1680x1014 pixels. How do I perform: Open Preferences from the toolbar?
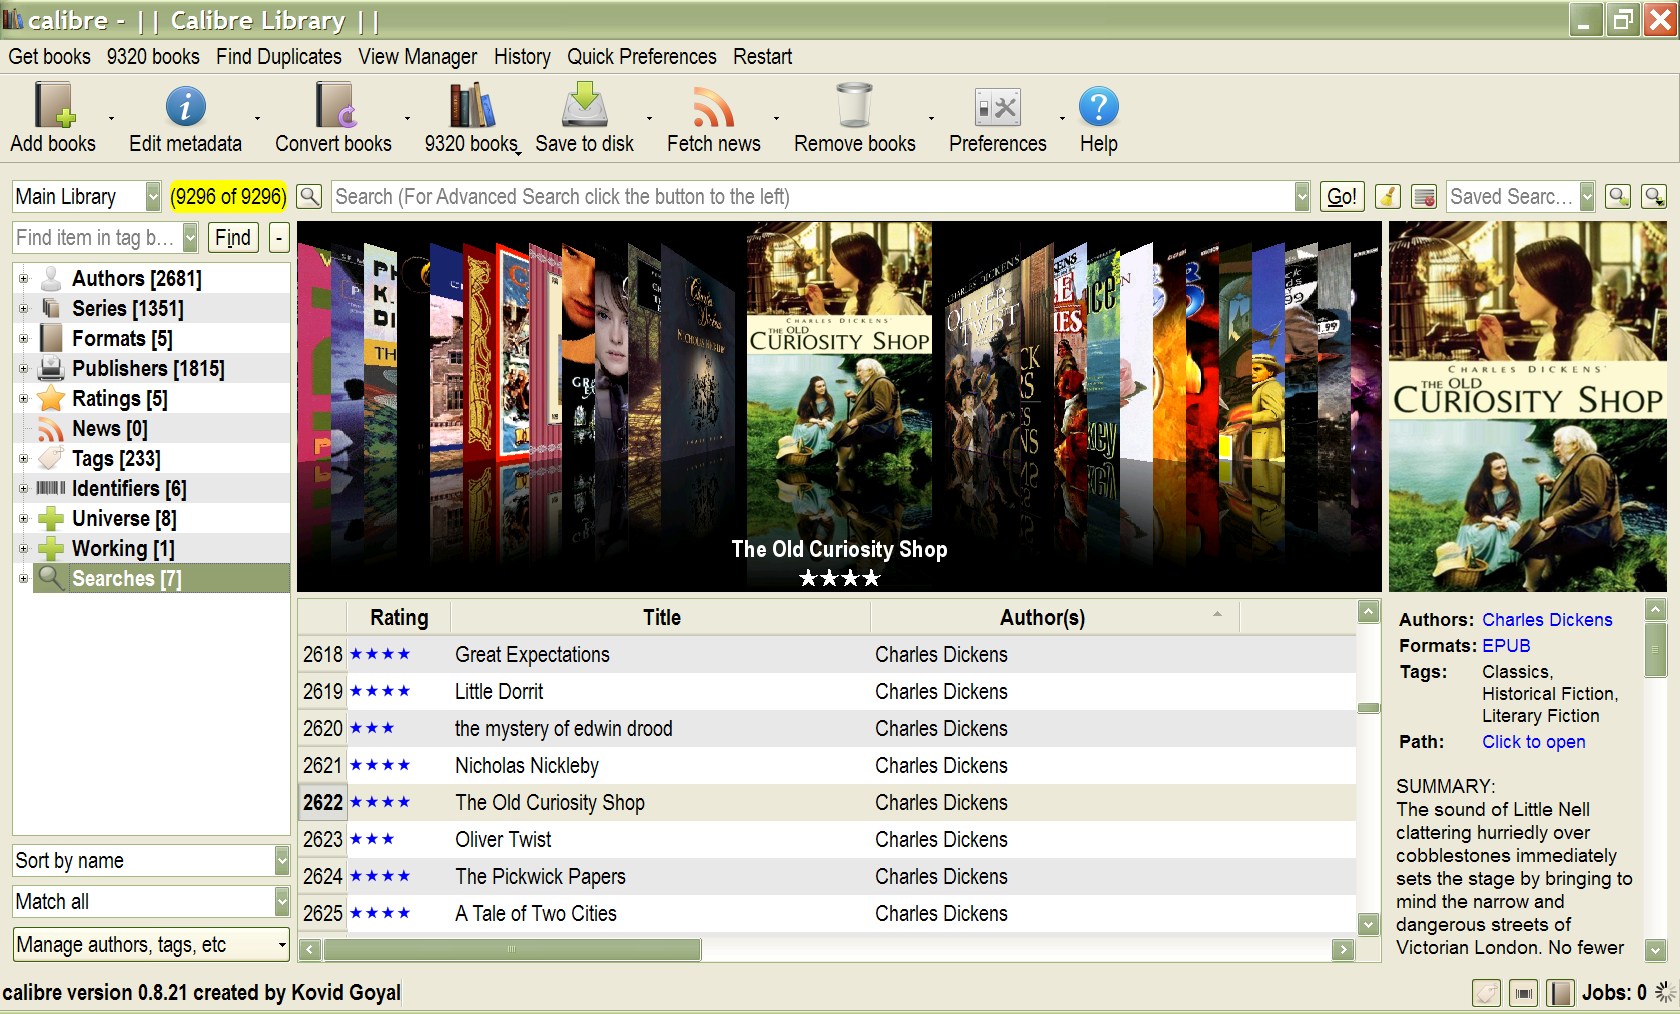997,108
